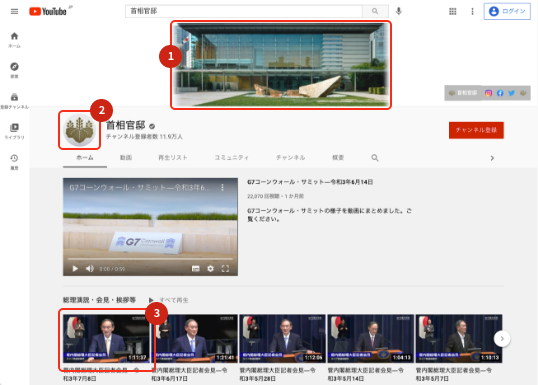
Task: Expand more tabs with right chevron
Action: (x=492, y=158)
